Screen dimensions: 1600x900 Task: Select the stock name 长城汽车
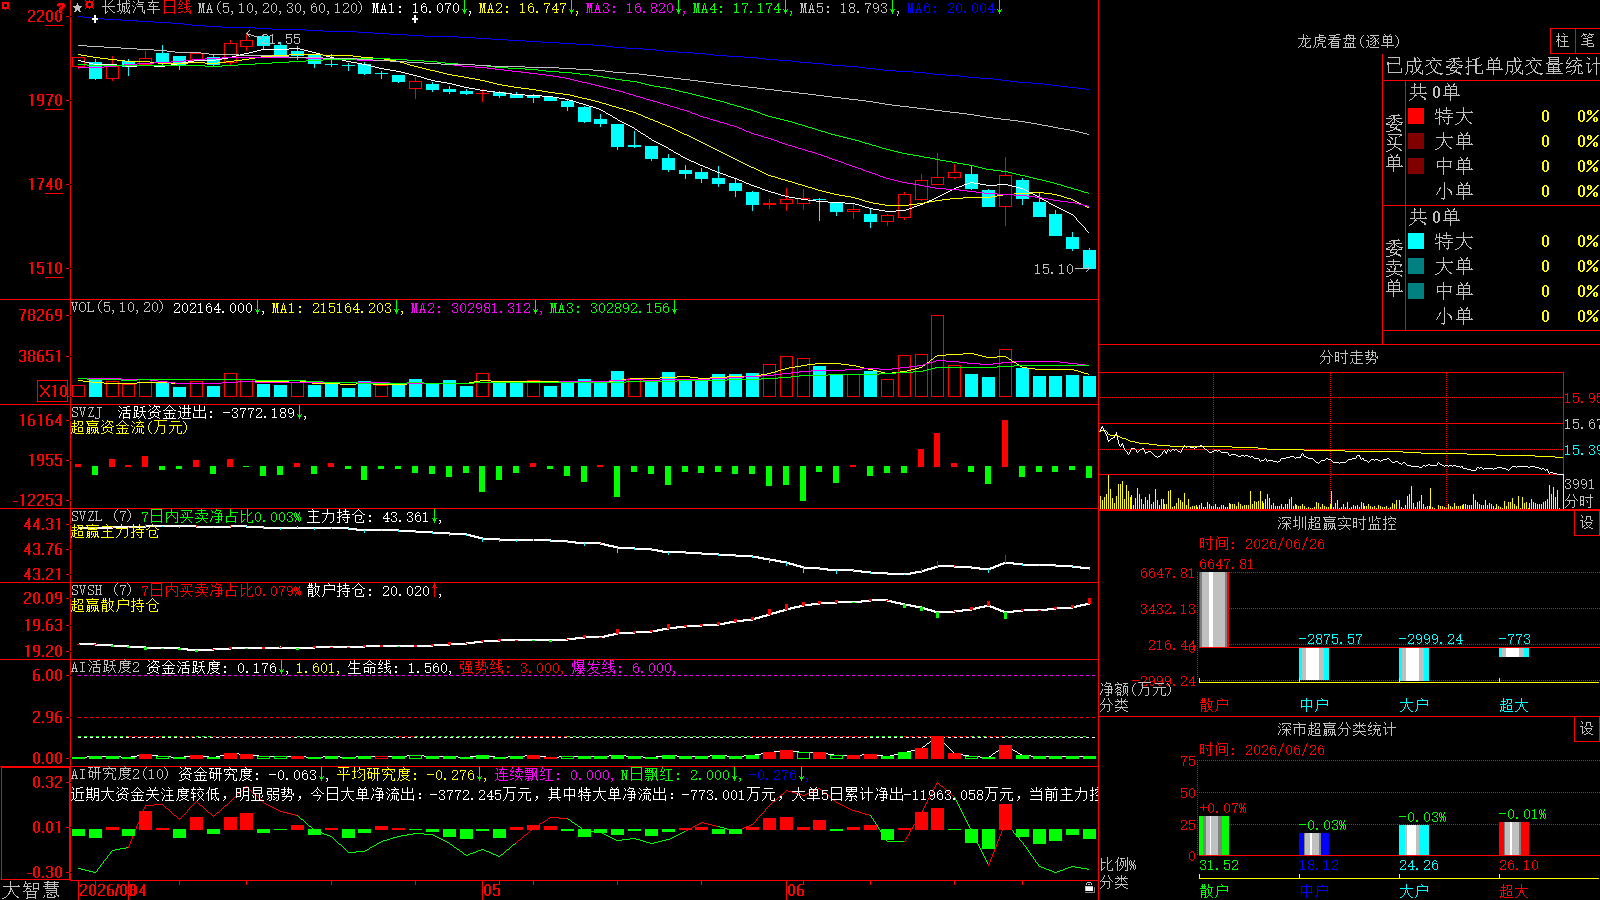pyautogui.click(x=130, y=8)
